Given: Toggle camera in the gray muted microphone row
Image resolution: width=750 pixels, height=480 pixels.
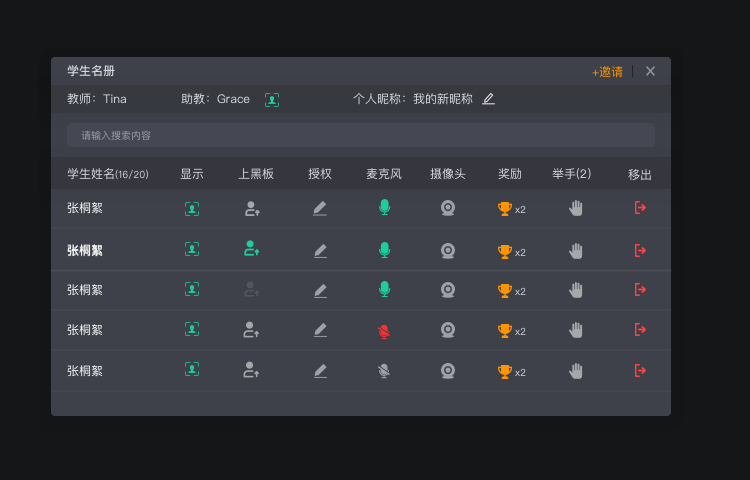Looking at the screenshot, I should point(448,371).
